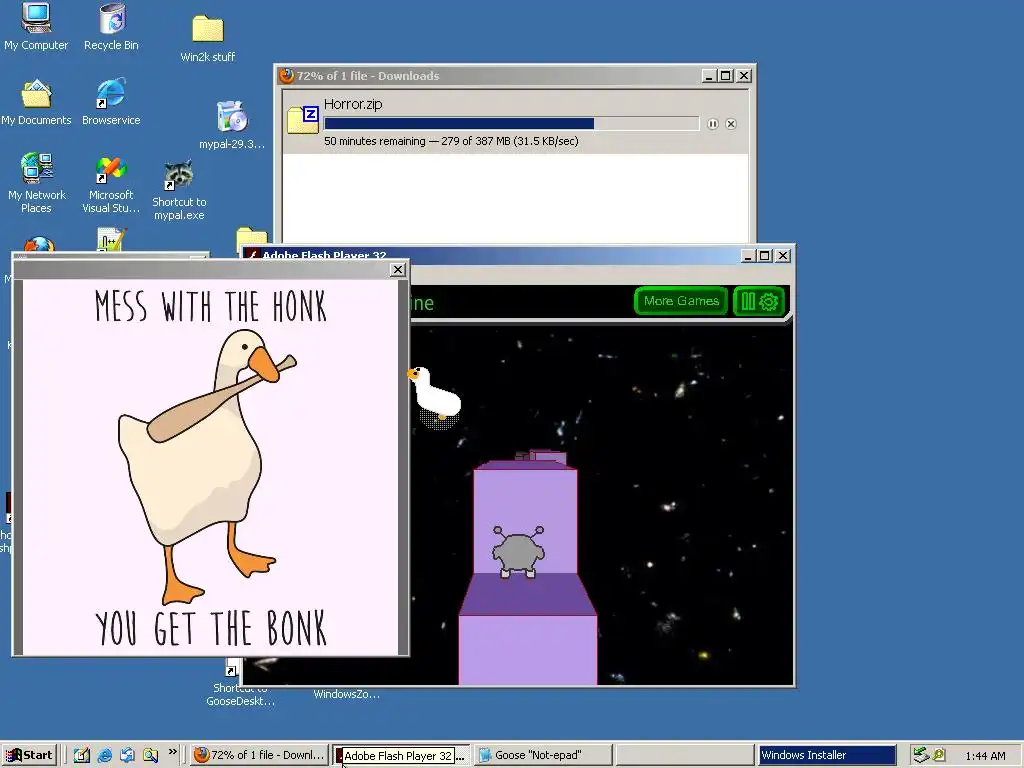The height and width of the screenshot is (768, 1024).
Task: Click the Outlook Express quick launch icon
Action: click(x=127, y=756)
